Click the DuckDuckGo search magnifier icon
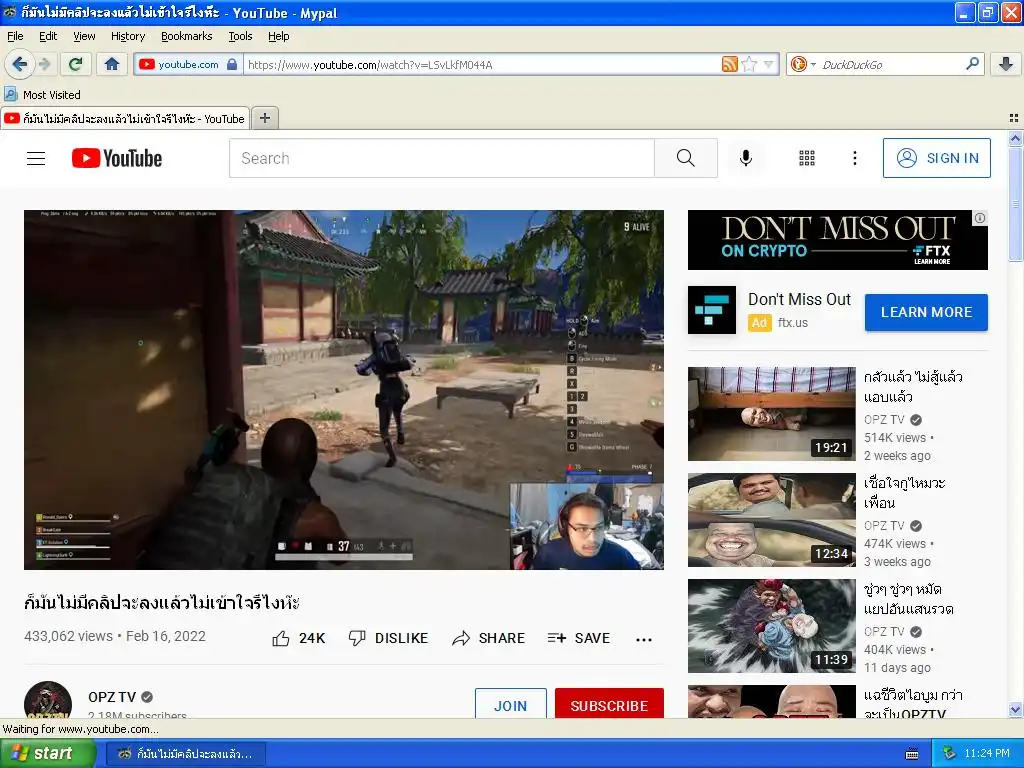1024x768 pixels. click(972, 64)
